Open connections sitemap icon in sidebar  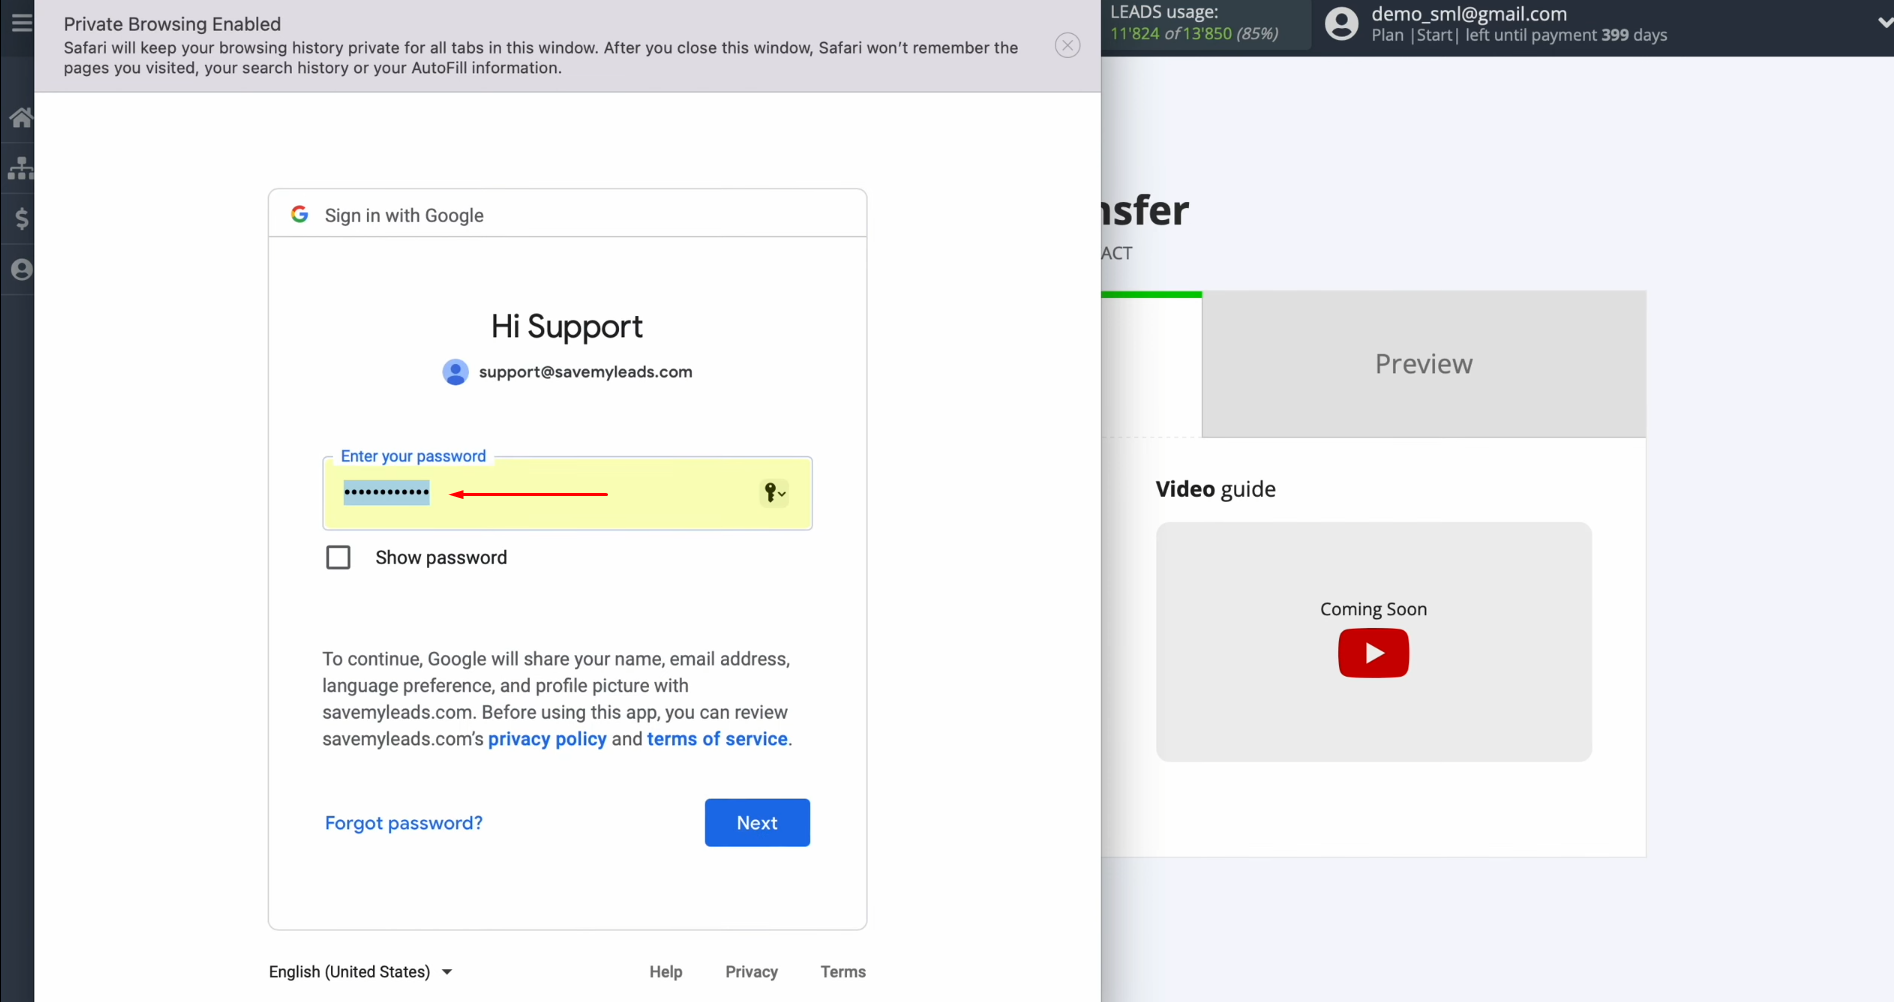click(20, 168)
